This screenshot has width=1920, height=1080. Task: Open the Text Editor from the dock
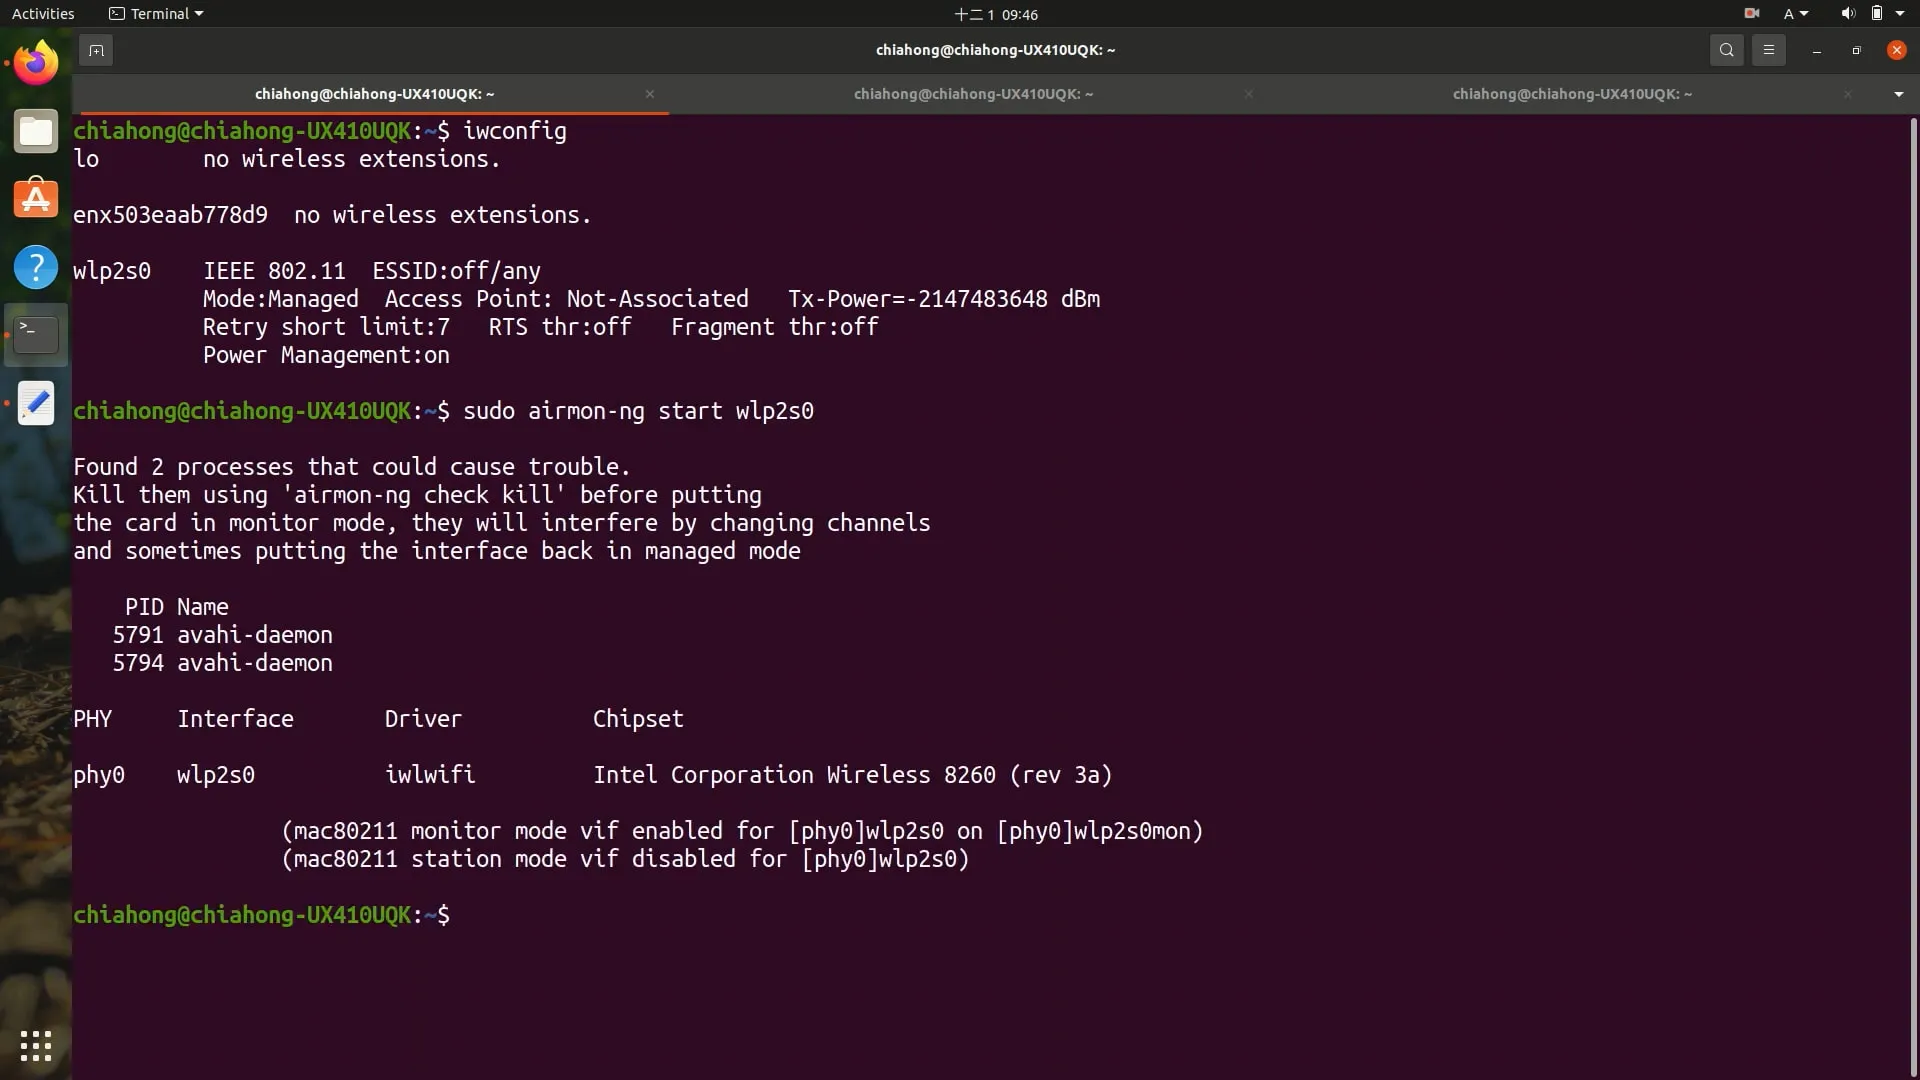point(36,403)
